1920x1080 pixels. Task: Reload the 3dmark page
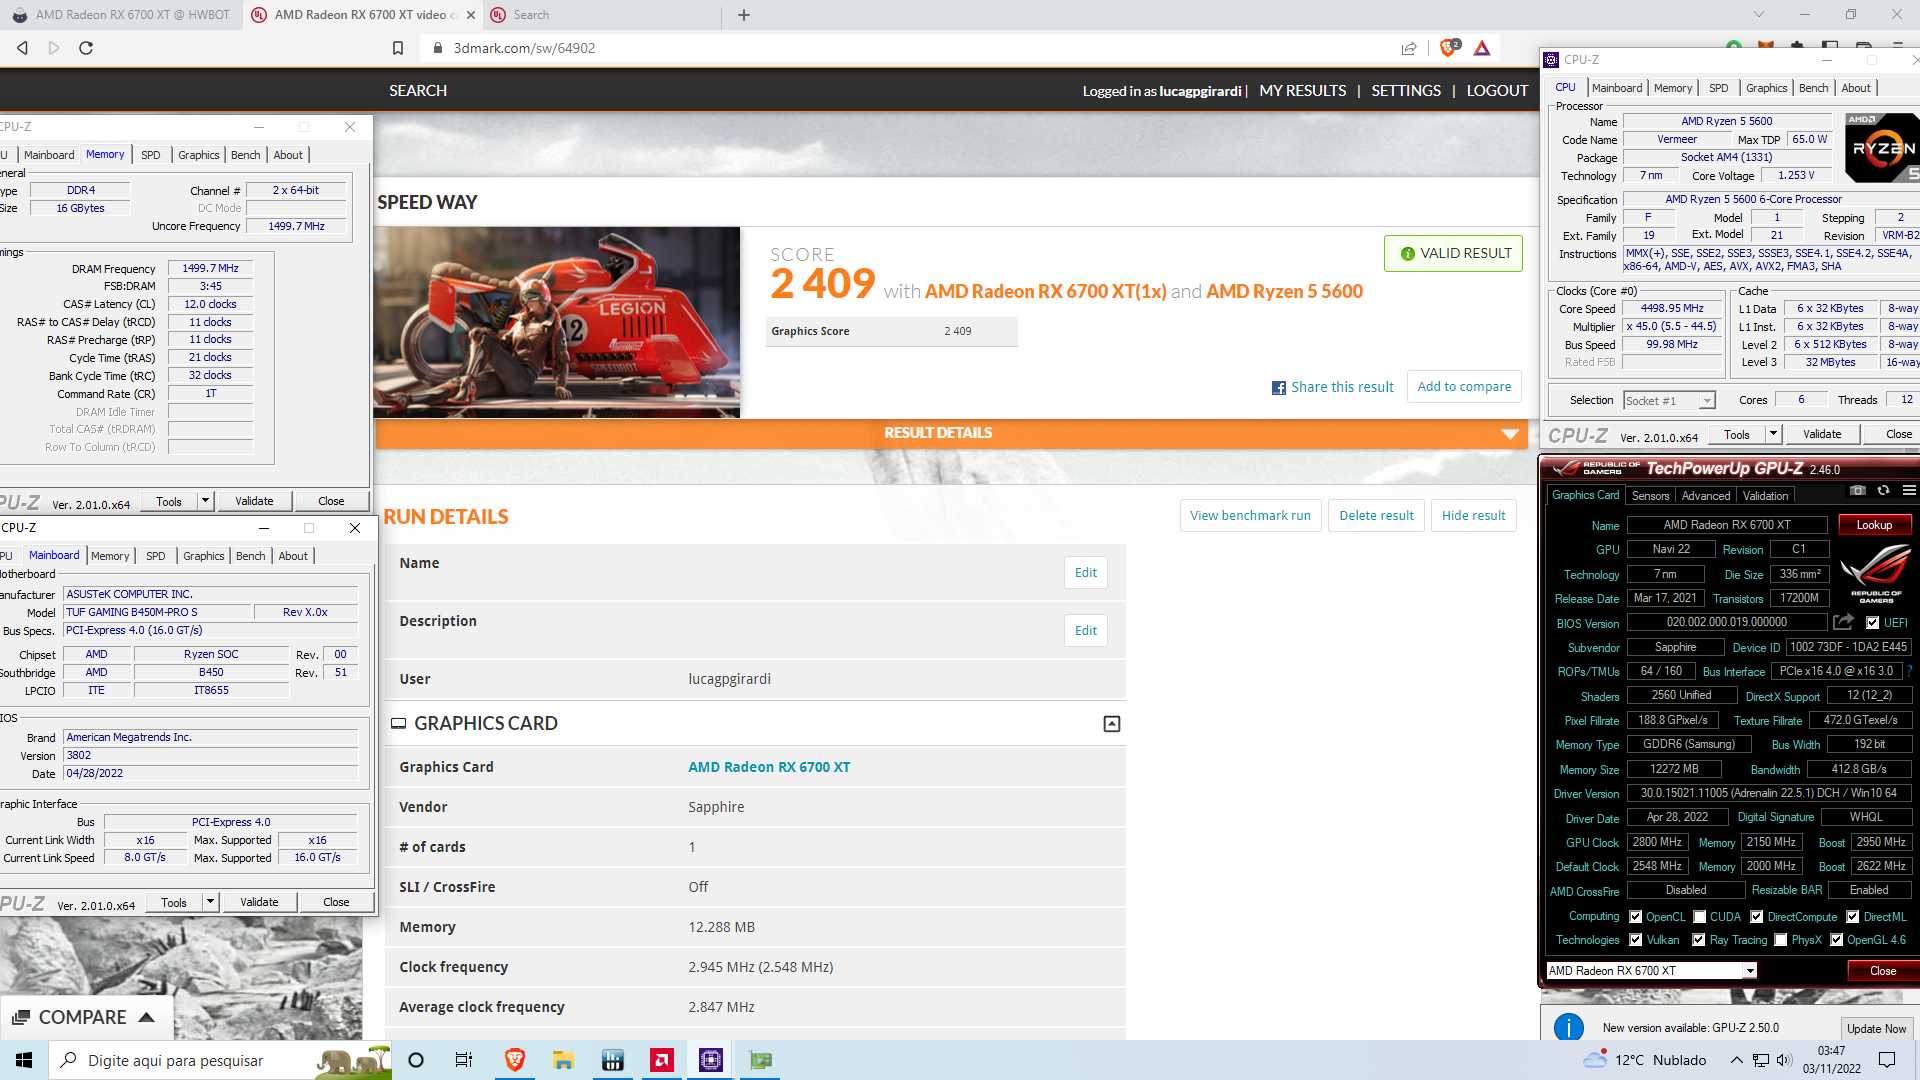click(x=86, y=48)
